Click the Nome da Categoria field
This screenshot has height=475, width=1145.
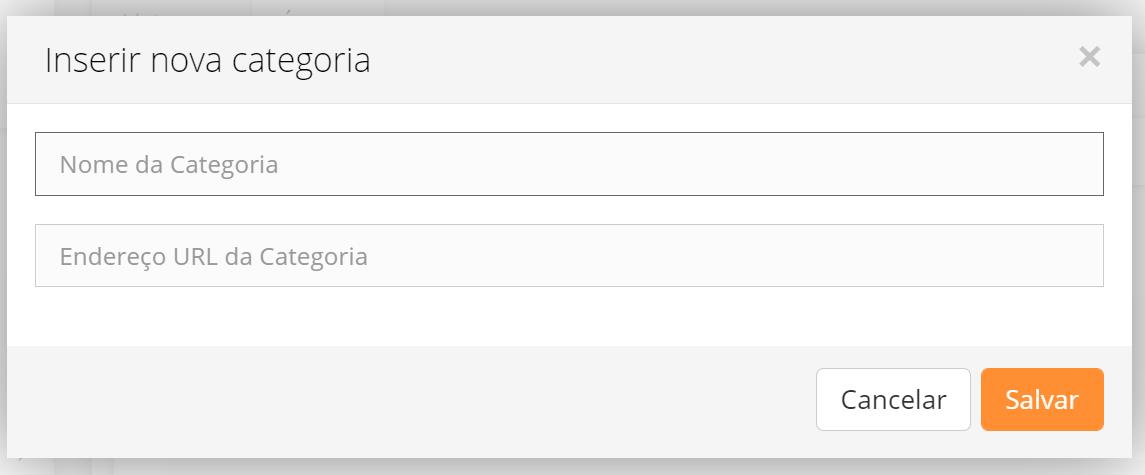569,164
